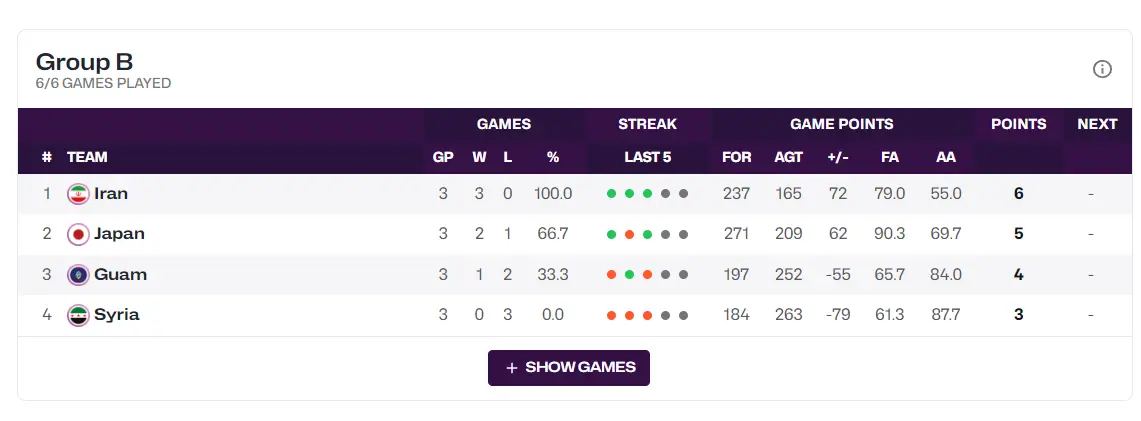Click the plus icon on Show Games
This screenshot has width=1141, height=421.
[x=512, y=368]
